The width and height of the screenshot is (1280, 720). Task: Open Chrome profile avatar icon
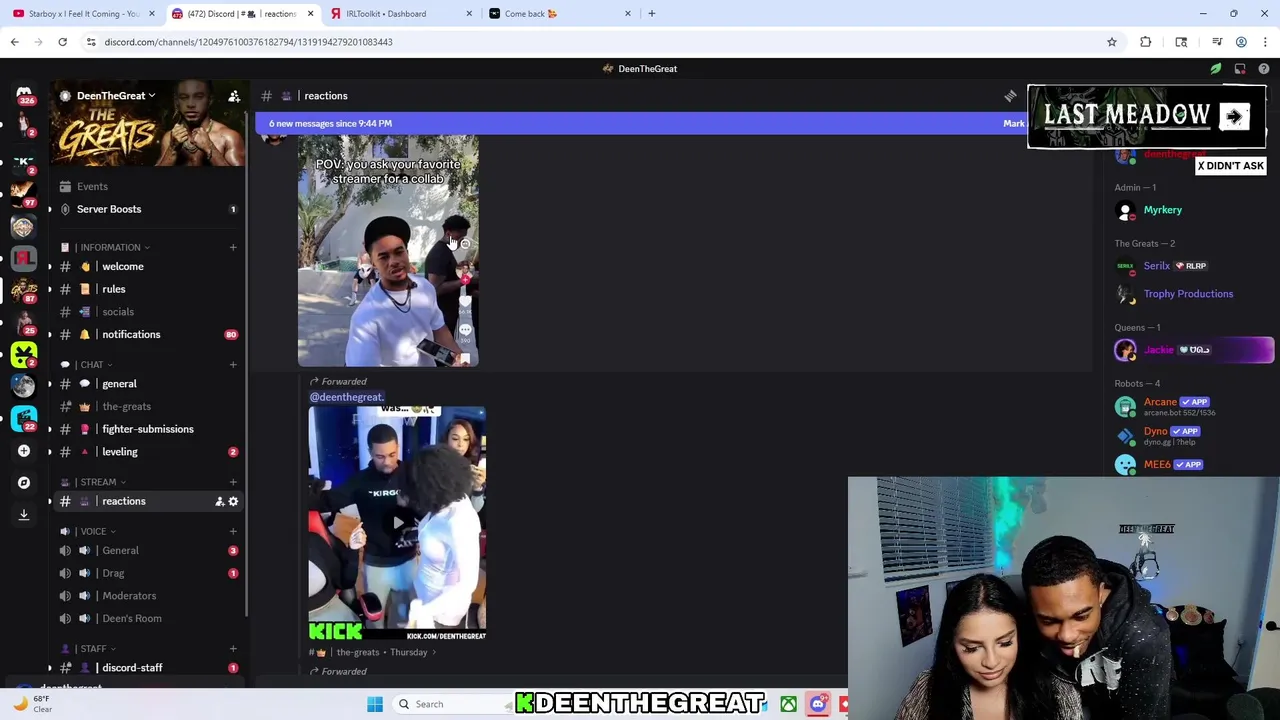(x=1241, y=42)
